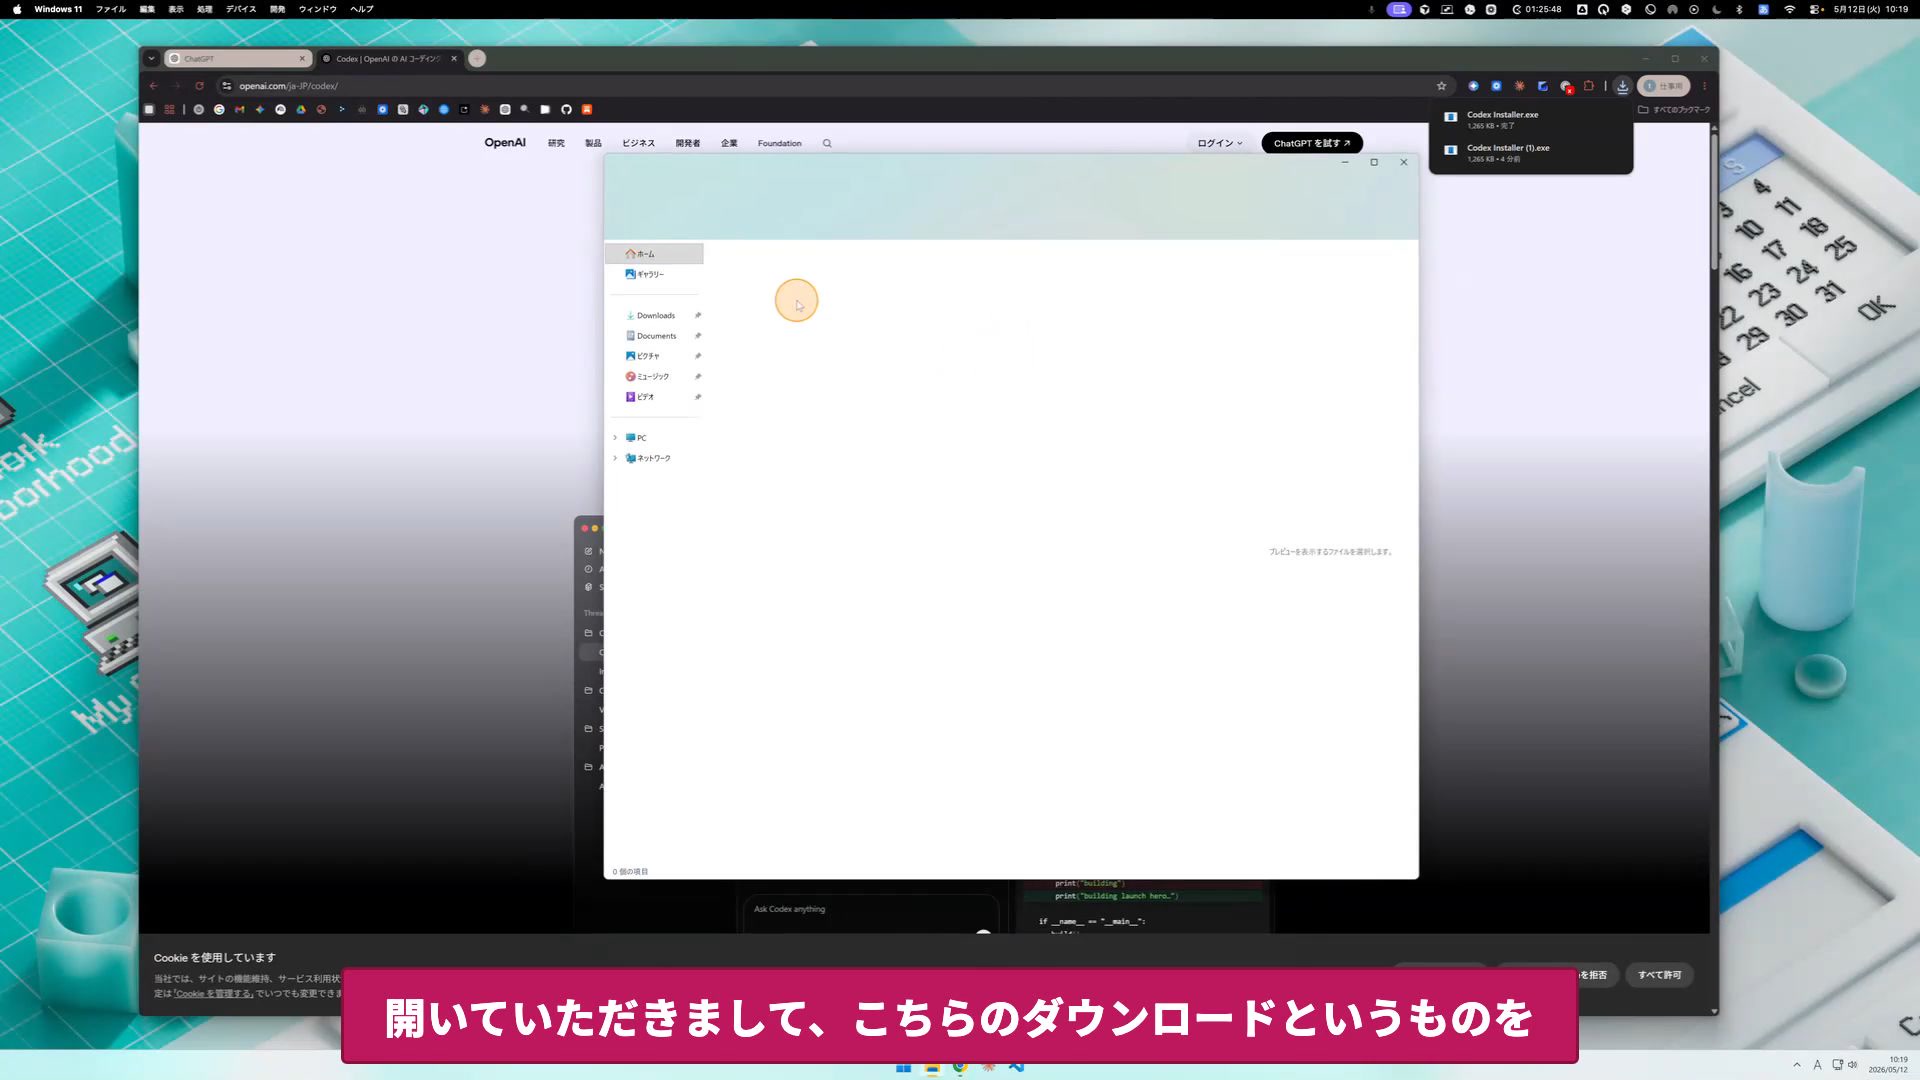Open the site information icon beside URL
Viewport: 1920px width, 1080px height.
point(227,86)
